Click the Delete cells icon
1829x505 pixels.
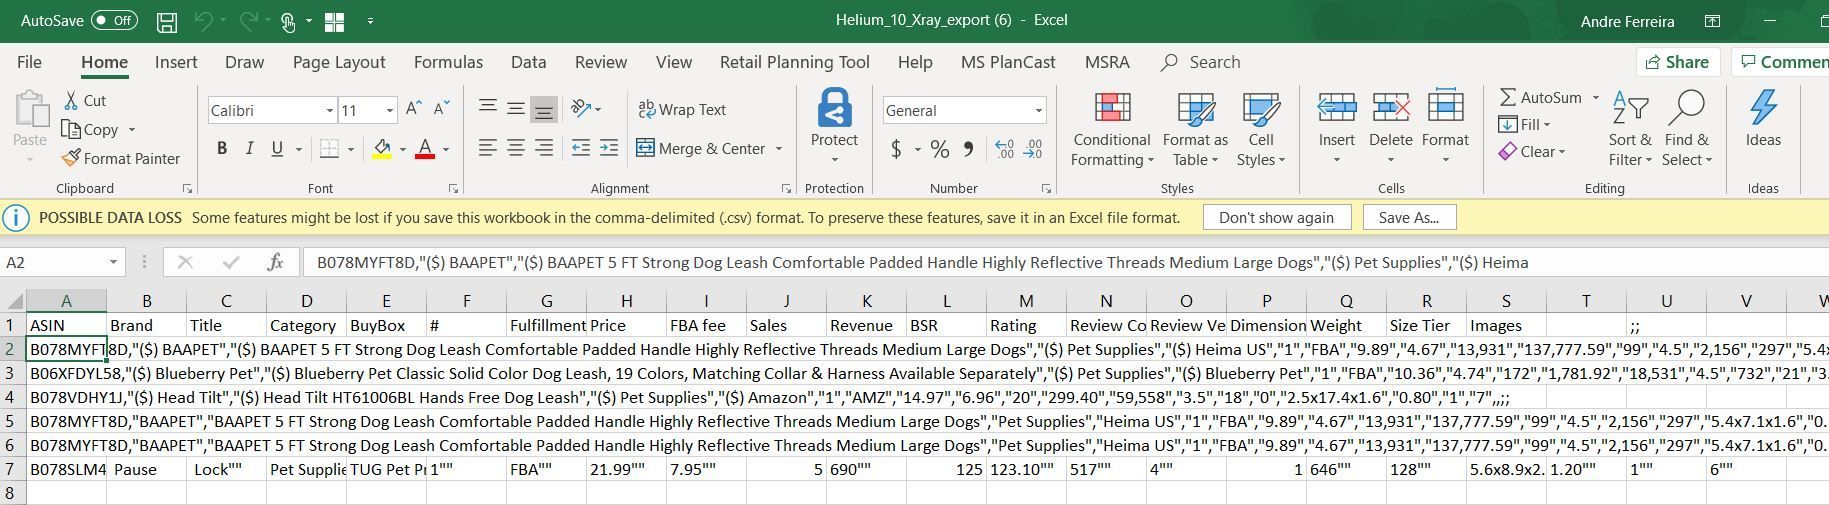tap(1390, 107)
